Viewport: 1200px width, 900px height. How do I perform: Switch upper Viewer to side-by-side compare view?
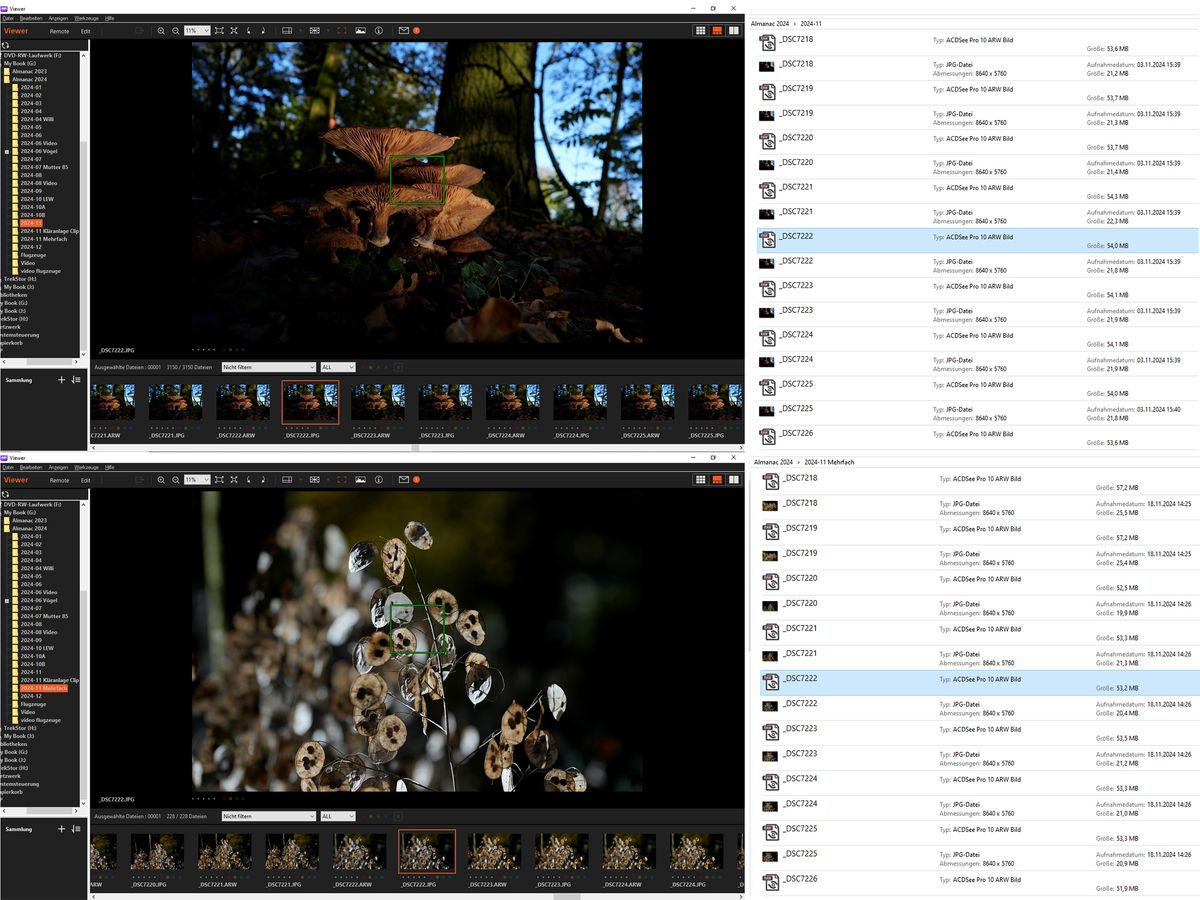click(733, 31)
